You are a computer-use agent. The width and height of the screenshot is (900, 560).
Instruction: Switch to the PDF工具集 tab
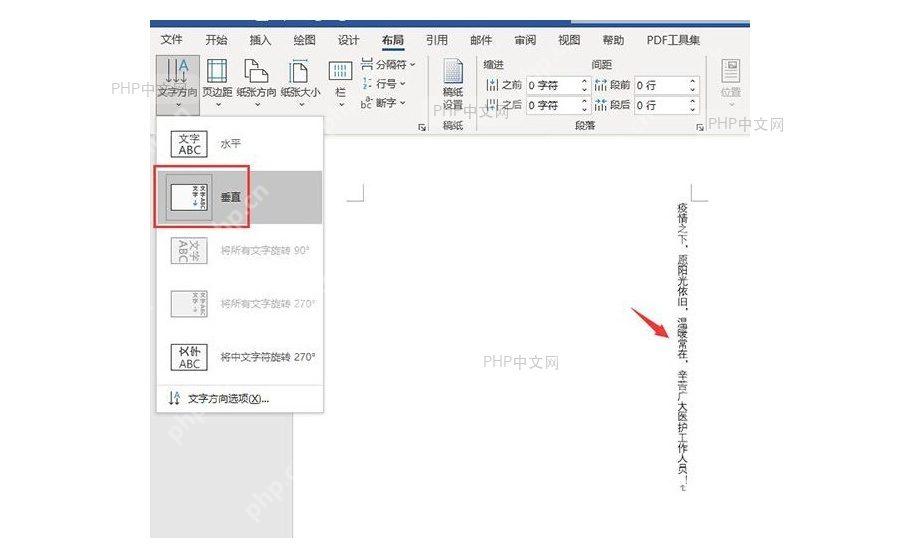point(673,40)
